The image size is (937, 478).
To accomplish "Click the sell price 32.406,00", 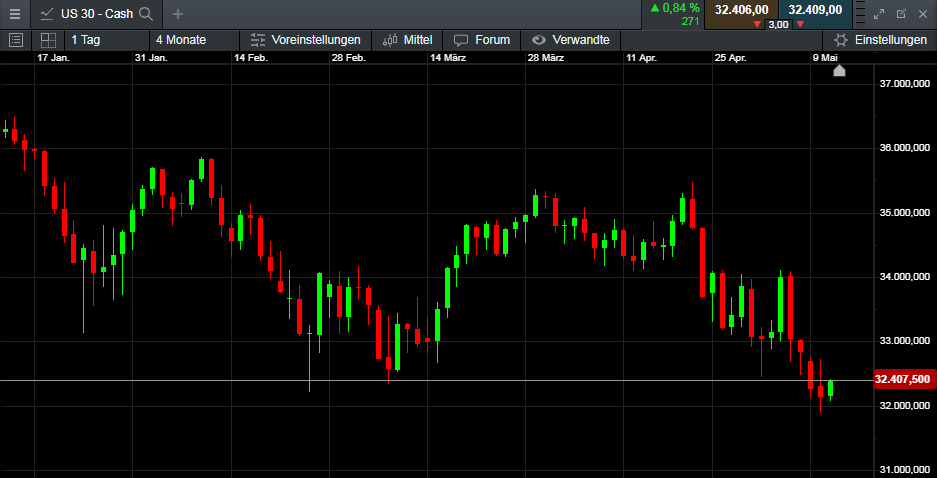I will [x=741, y=10].
